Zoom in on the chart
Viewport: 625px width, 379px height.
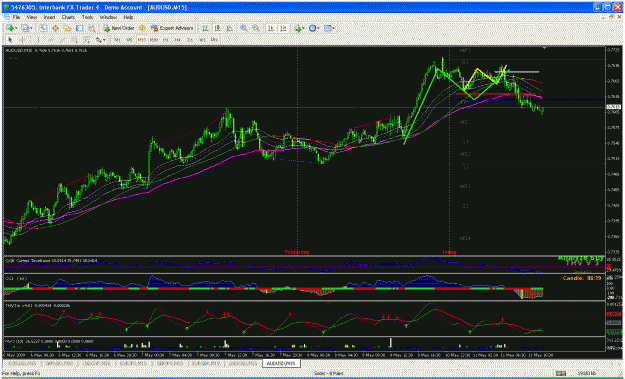pyautogui.click(x=243, y=28)
